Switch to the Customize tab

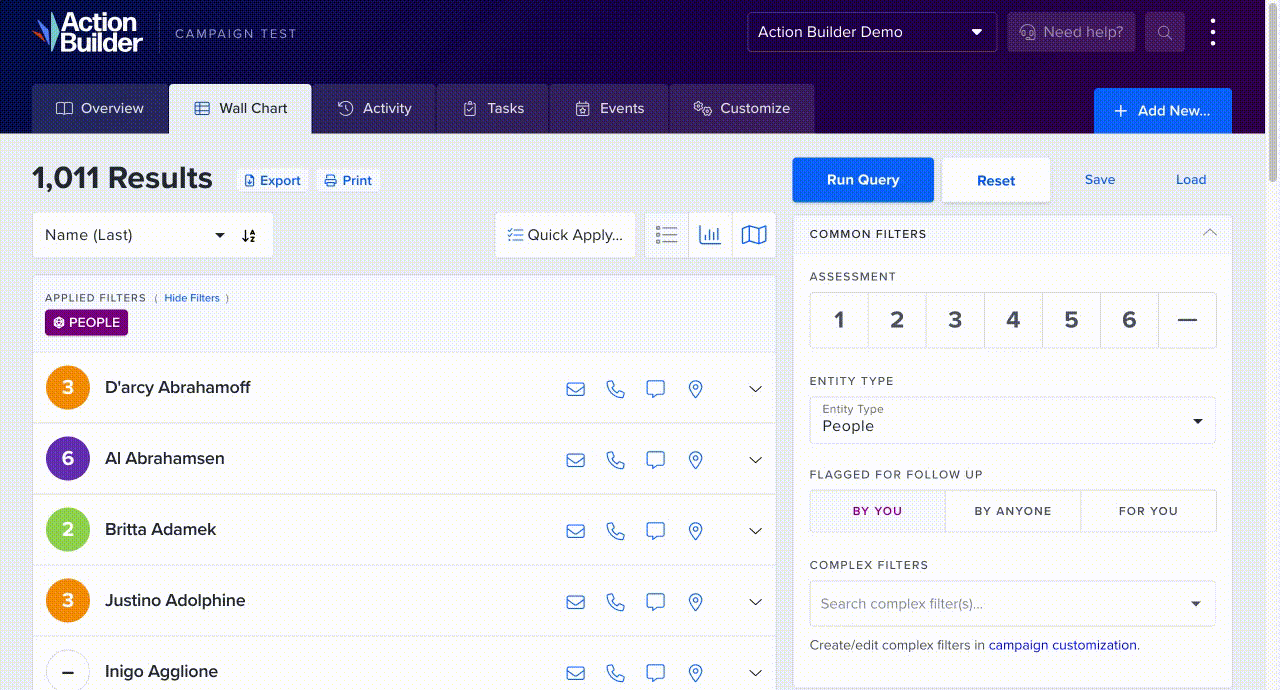pos(741,109)
